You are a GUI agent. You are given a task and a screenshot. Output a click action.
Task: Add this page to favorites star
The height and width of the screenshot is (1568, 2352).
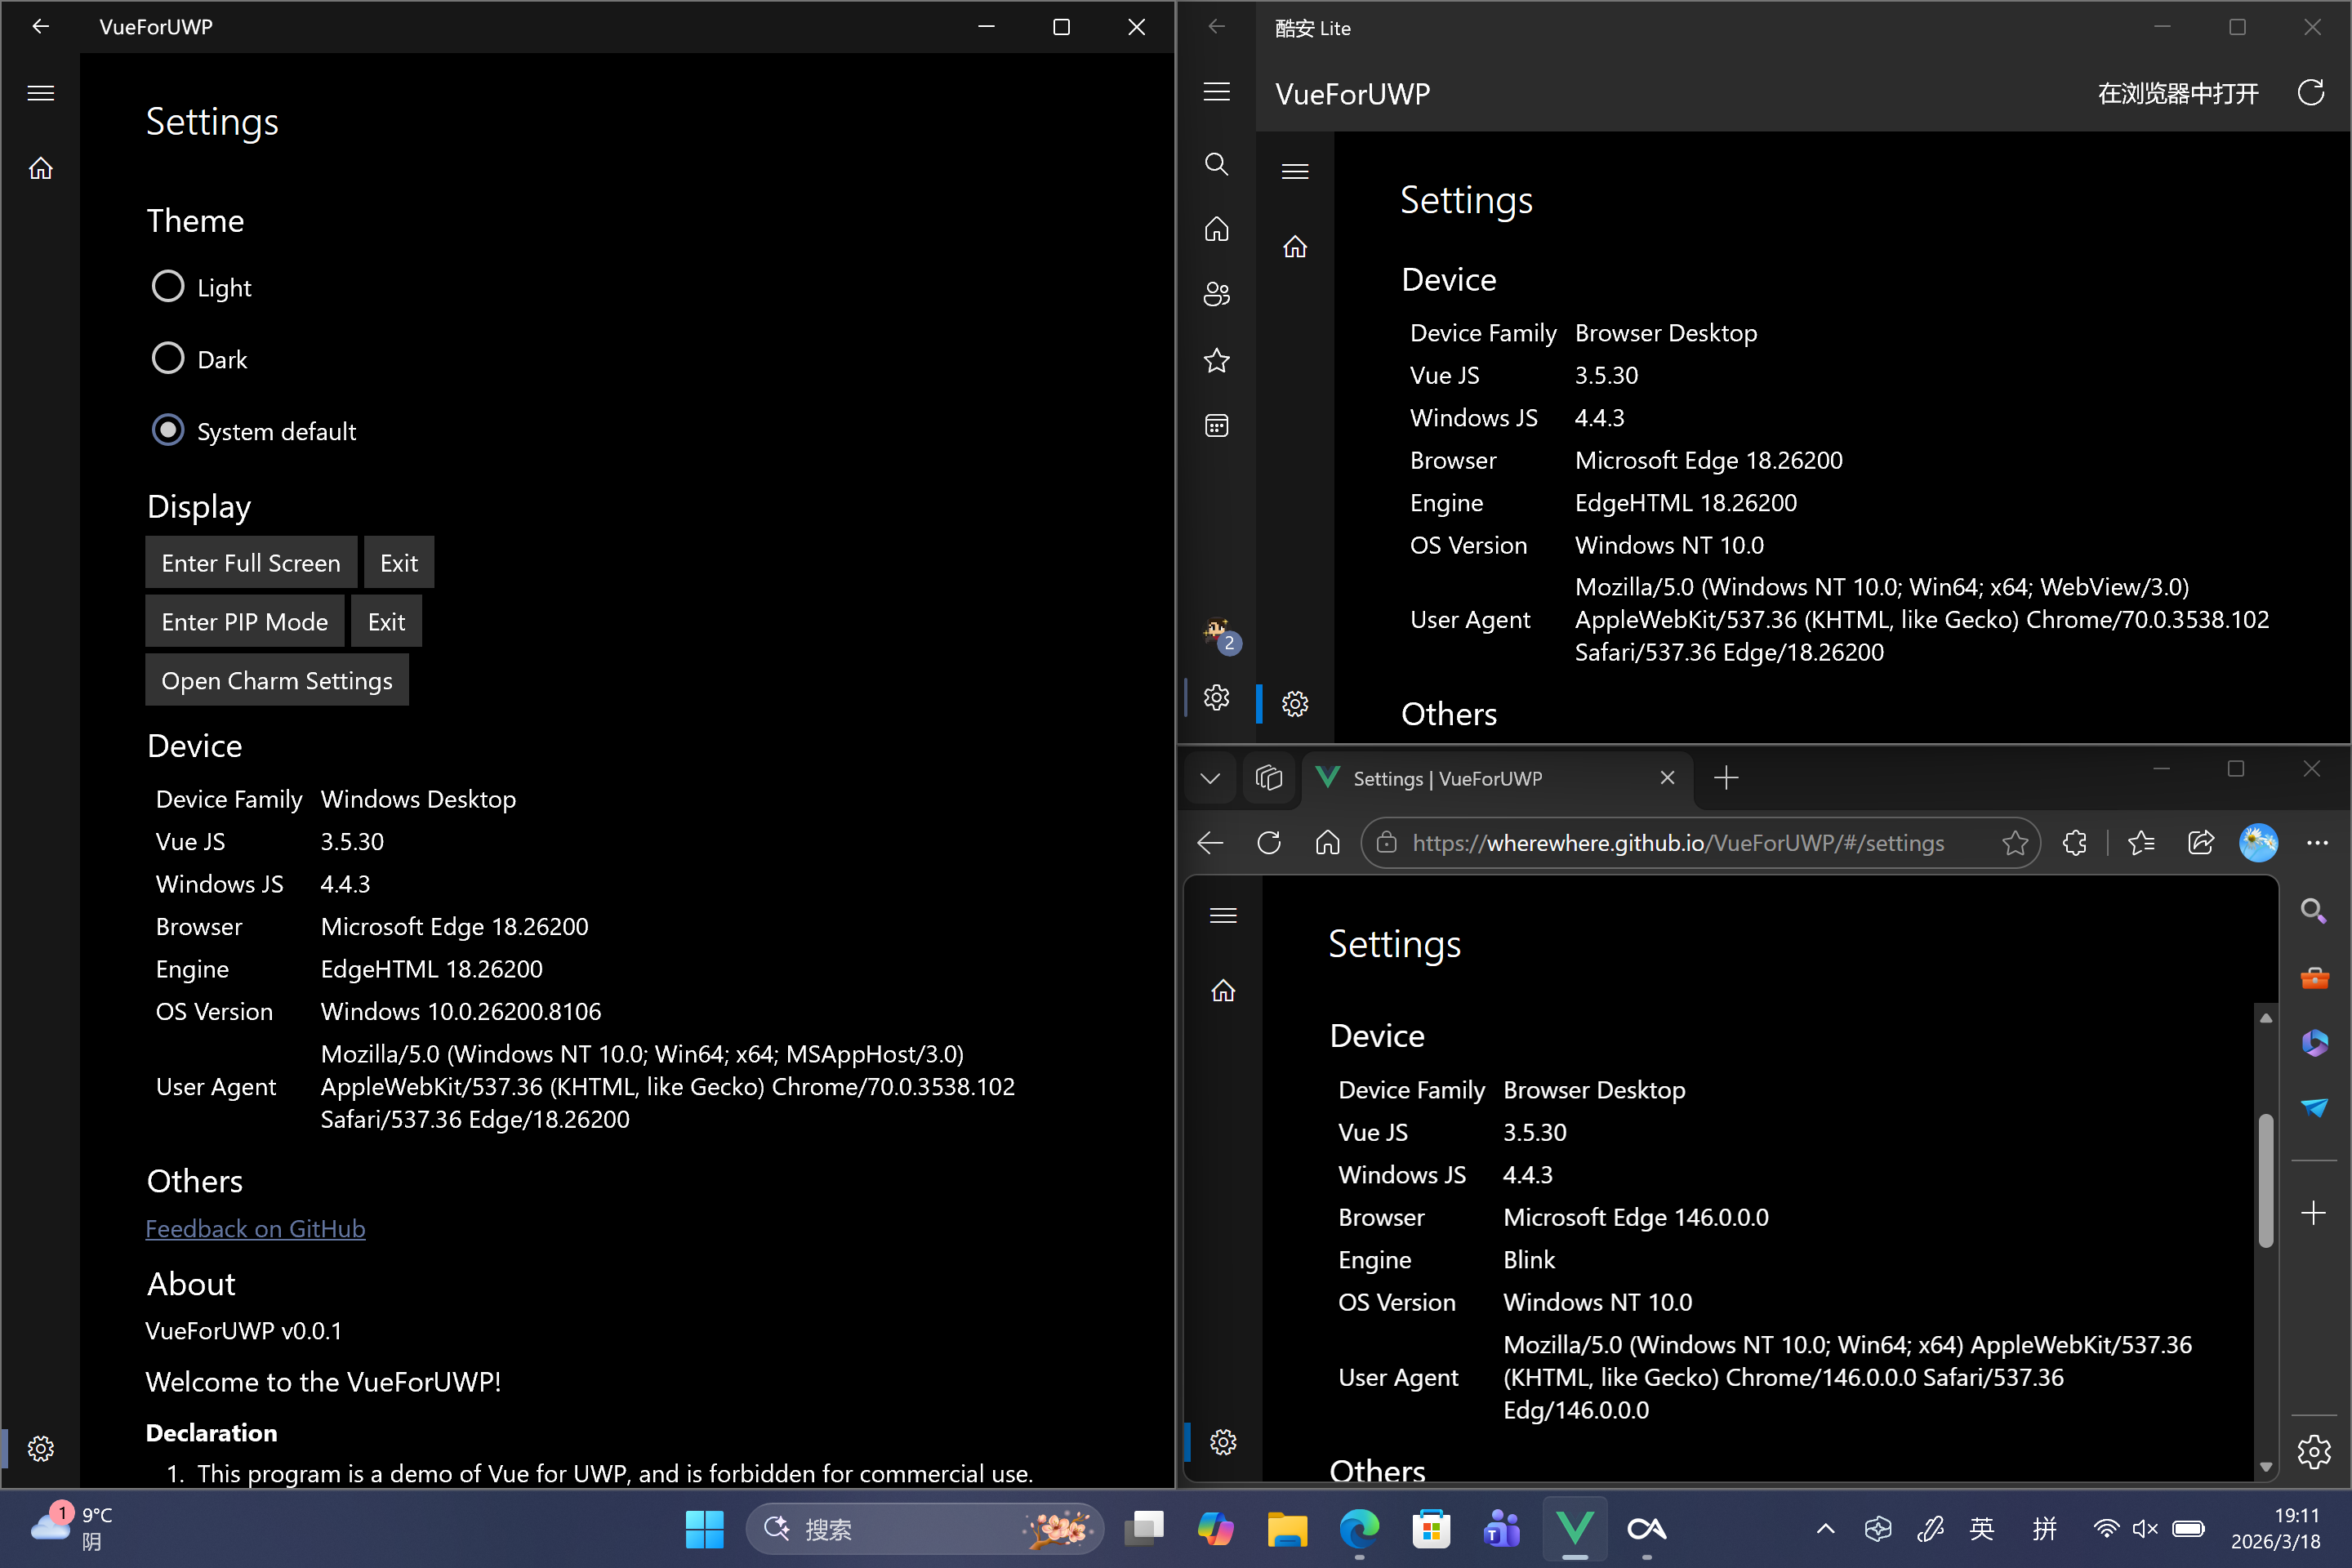2014,843
